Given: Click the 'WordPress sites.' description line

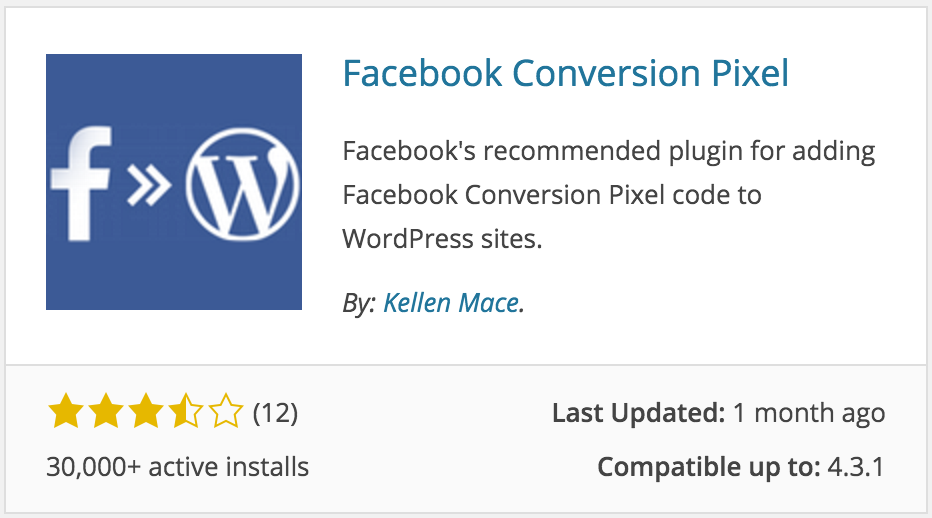Looking at the screenshot, I should point(442,239).
